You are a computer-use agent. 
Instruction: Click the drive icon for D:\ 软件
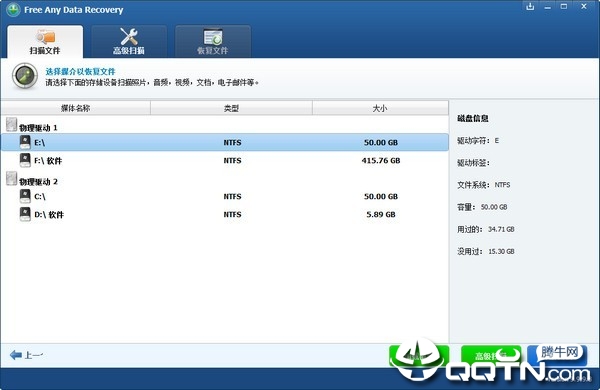[x=25, y=214]
